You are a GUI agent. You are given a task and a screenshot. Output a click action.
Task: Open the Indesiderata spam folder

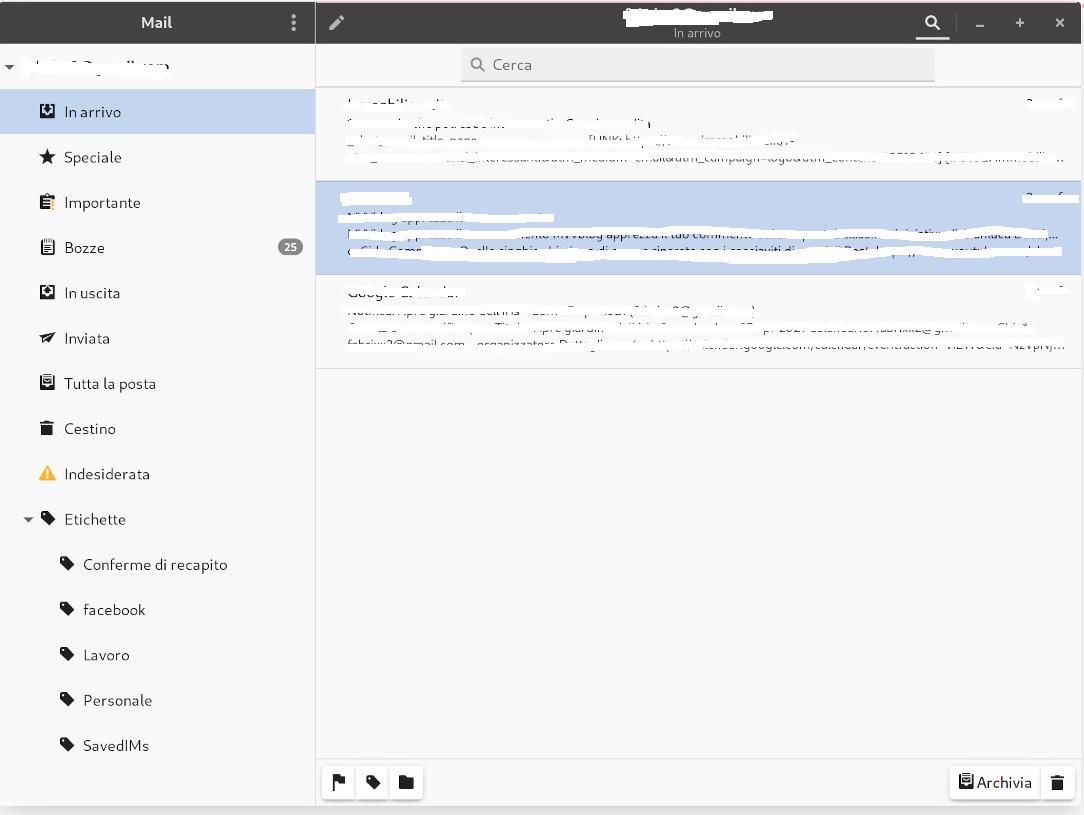(106, 474)
